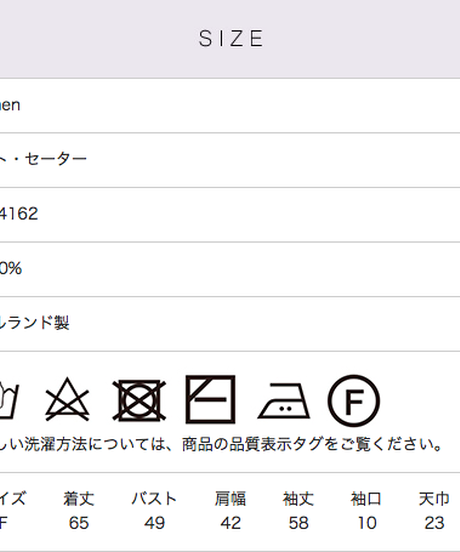Select the セーター category text
Screen dimensions: 460x552
pos(56,159)
